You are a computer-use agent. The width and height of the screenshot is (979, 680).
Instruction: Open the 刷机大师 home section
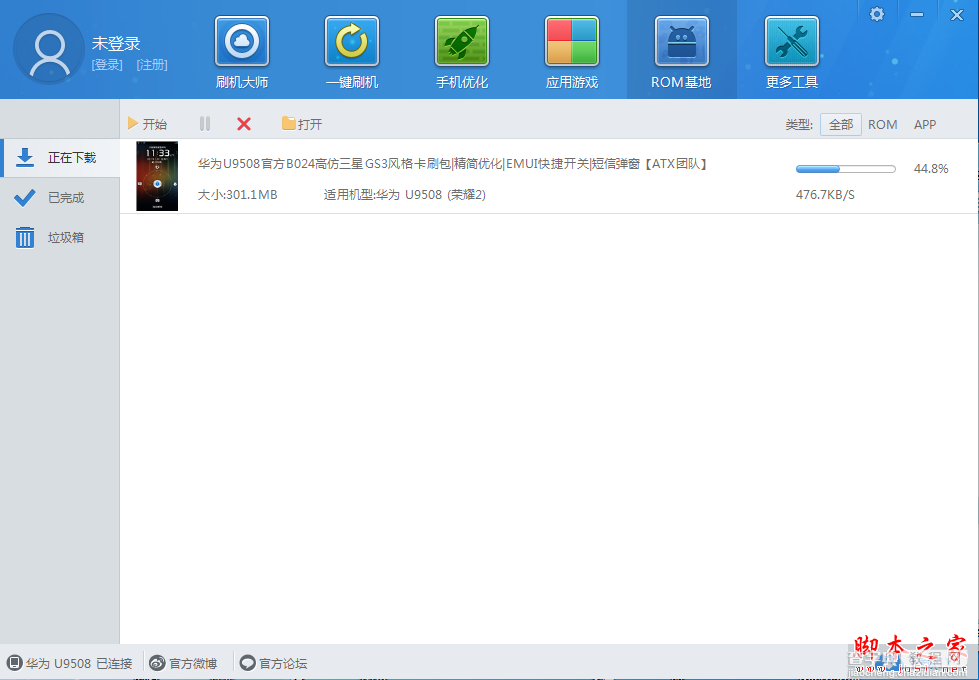coord(242,52)
